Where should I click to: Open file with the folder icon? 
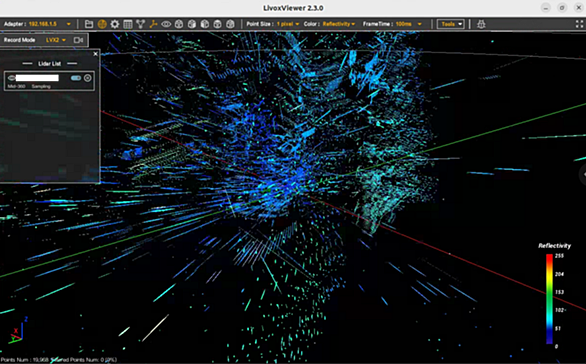(89, 24)
